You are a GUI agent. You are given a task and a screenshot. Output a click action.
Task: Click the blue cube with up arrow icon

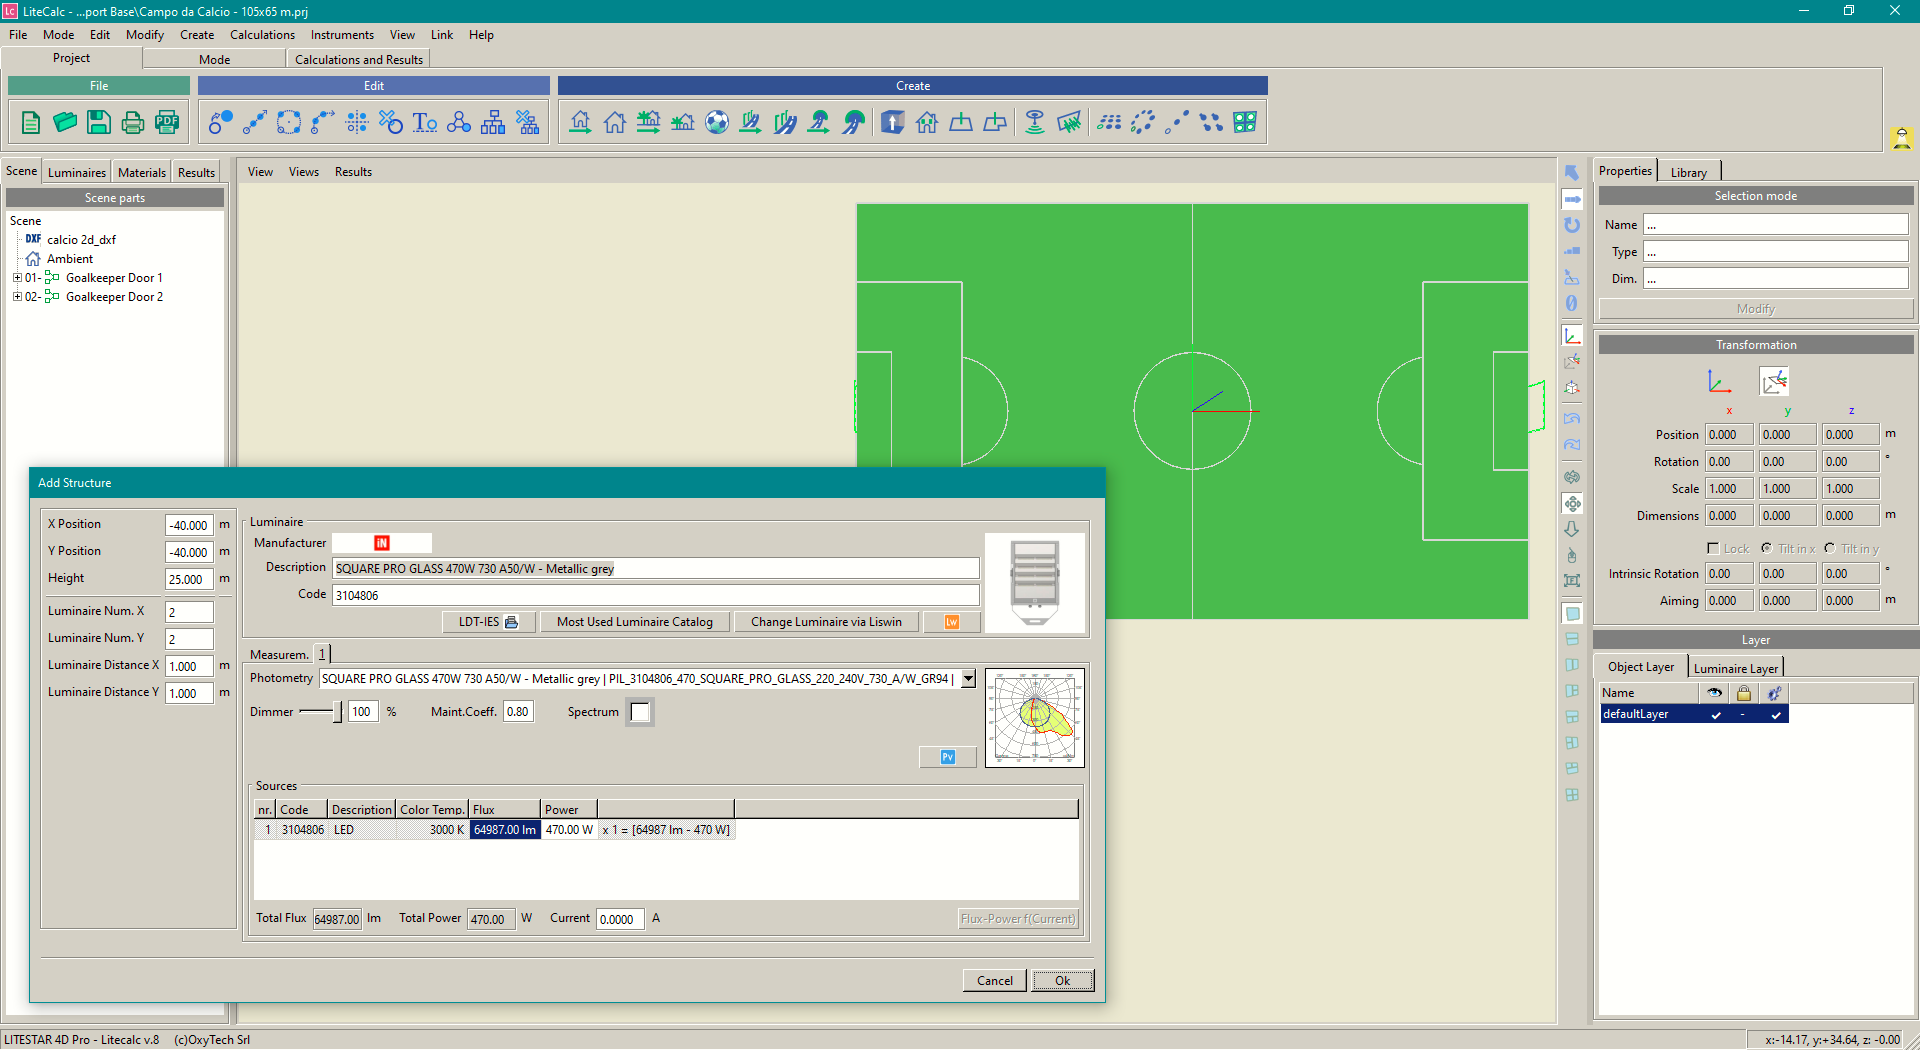[893, 122]
